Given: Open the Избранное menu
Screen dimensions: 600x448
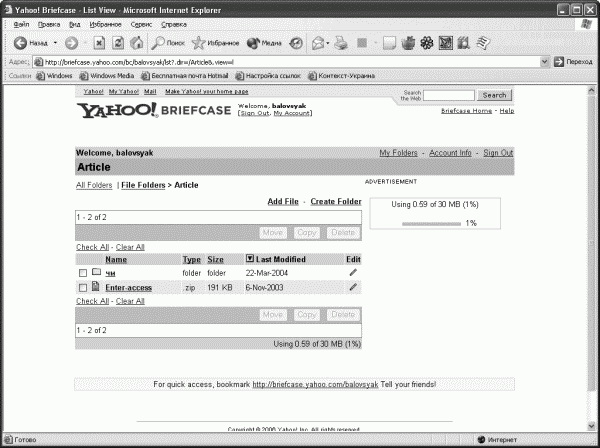Looking at the screenshot, I should coord(105,24).
